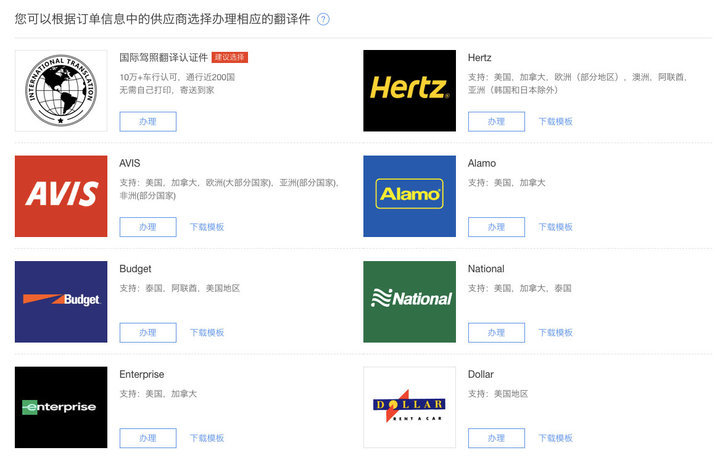Click 办理 button for Hertz
The width and height of the screenshot is (720, 458).
(x=496, y=121)
